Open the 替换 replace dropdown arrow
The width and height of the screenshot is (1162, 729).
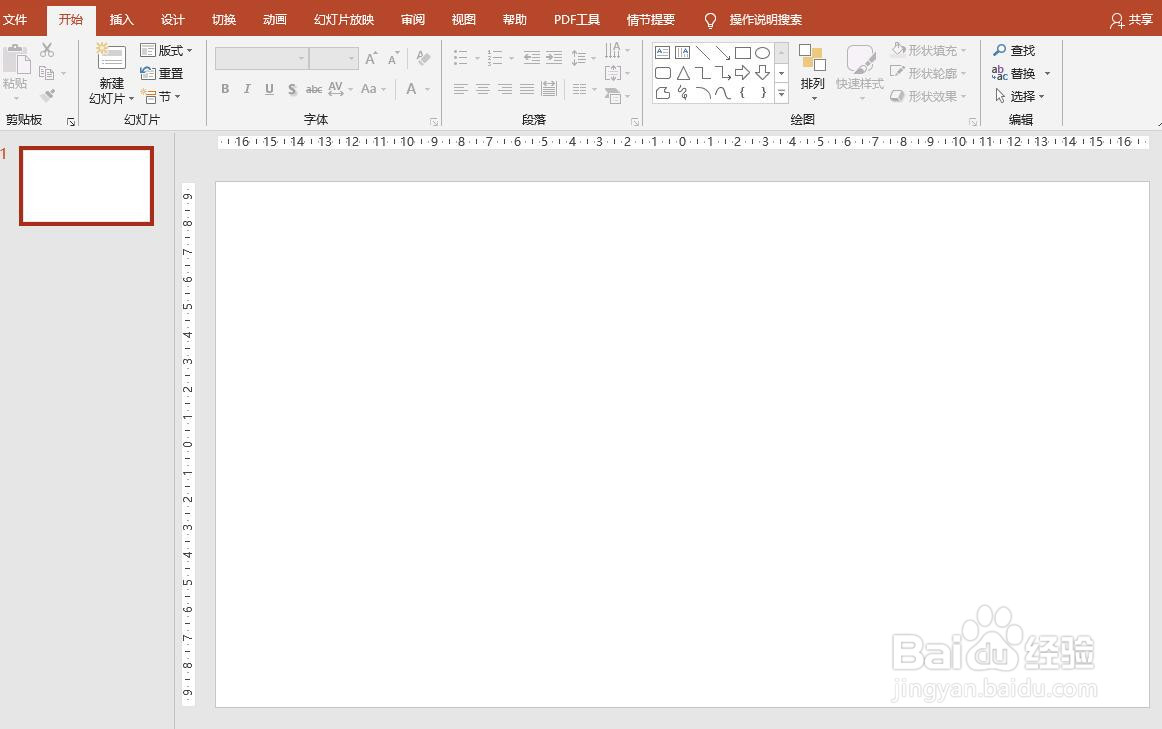1047,73
